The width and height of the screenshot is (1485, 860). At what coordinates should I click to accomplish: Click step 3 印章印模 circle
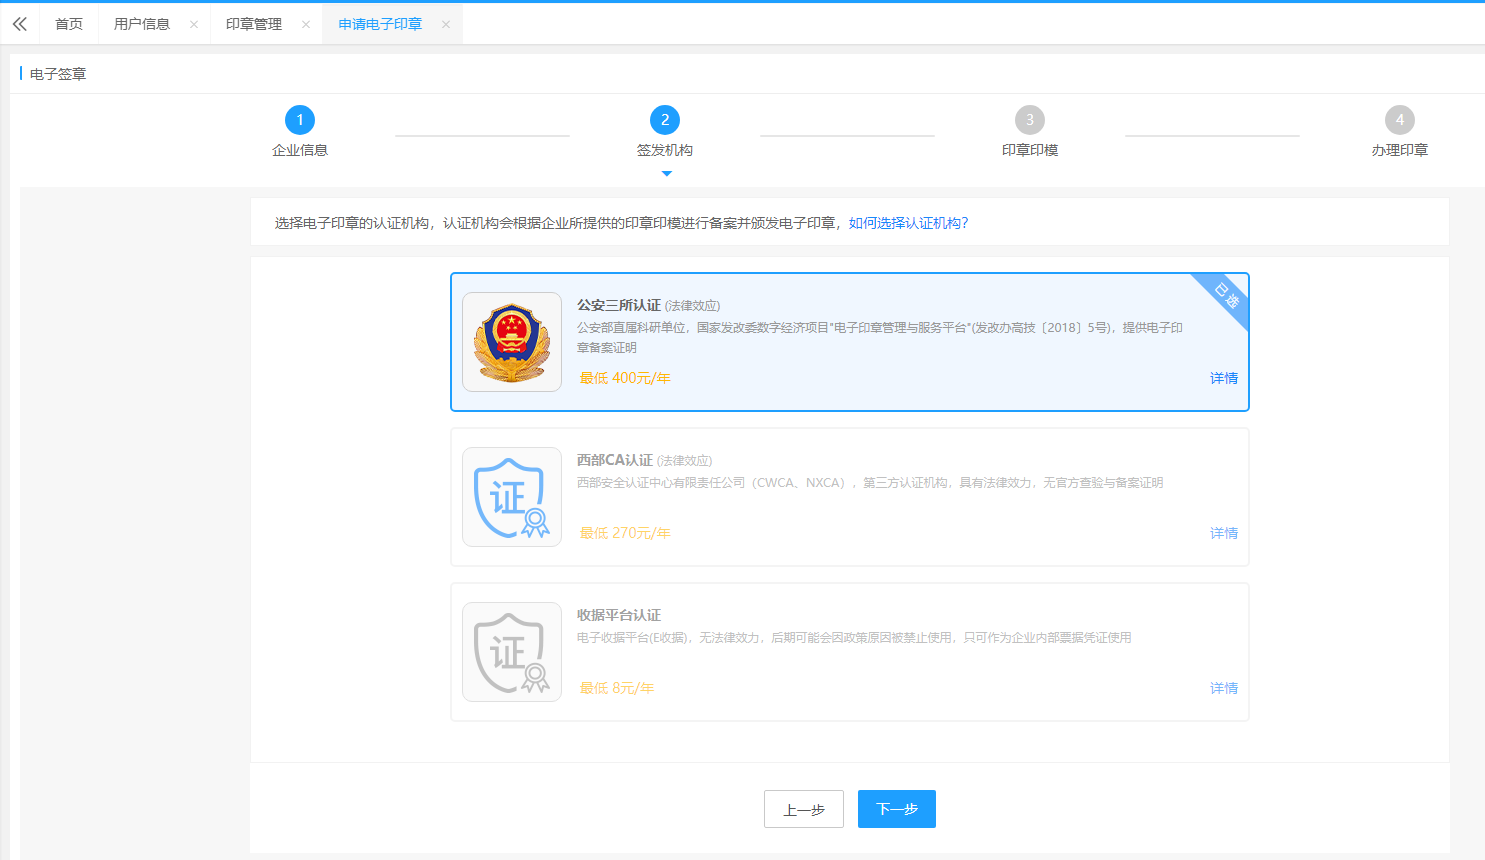pyautogui.click(x=1030, y=120)
